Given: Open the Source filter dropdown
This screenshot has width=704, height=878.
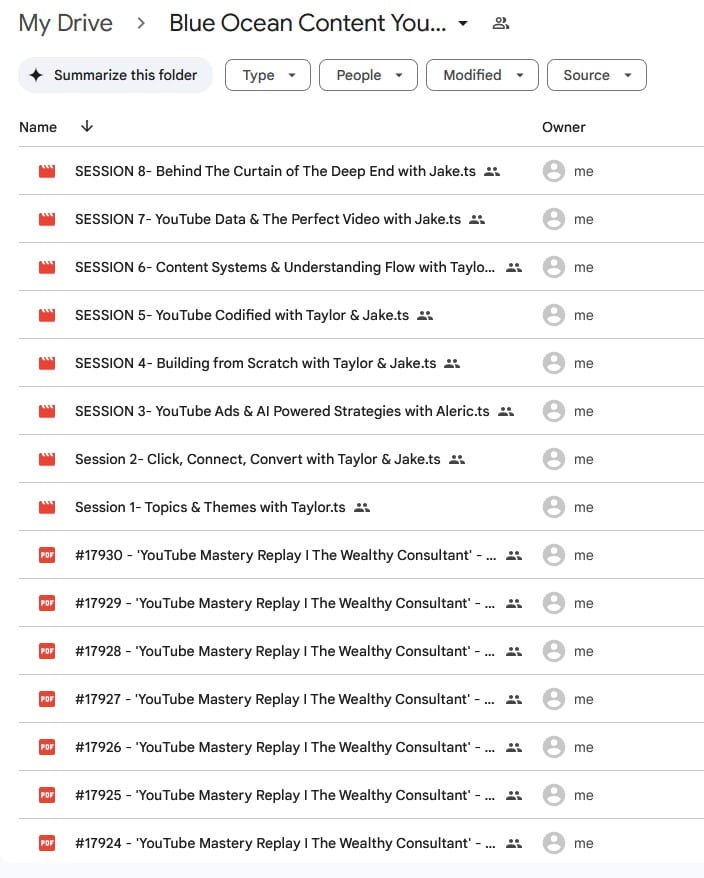Looking at the screenshot, I should (x=596, y=75).
